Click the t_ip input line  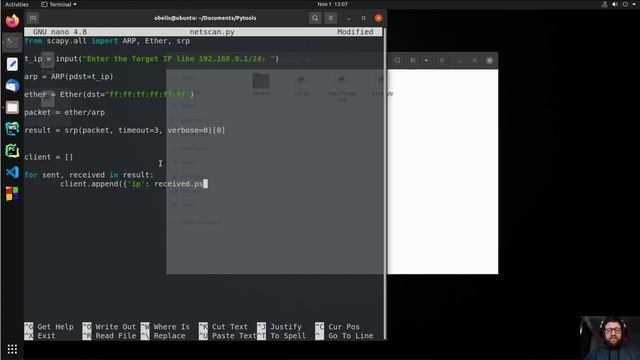pos(151,59)
